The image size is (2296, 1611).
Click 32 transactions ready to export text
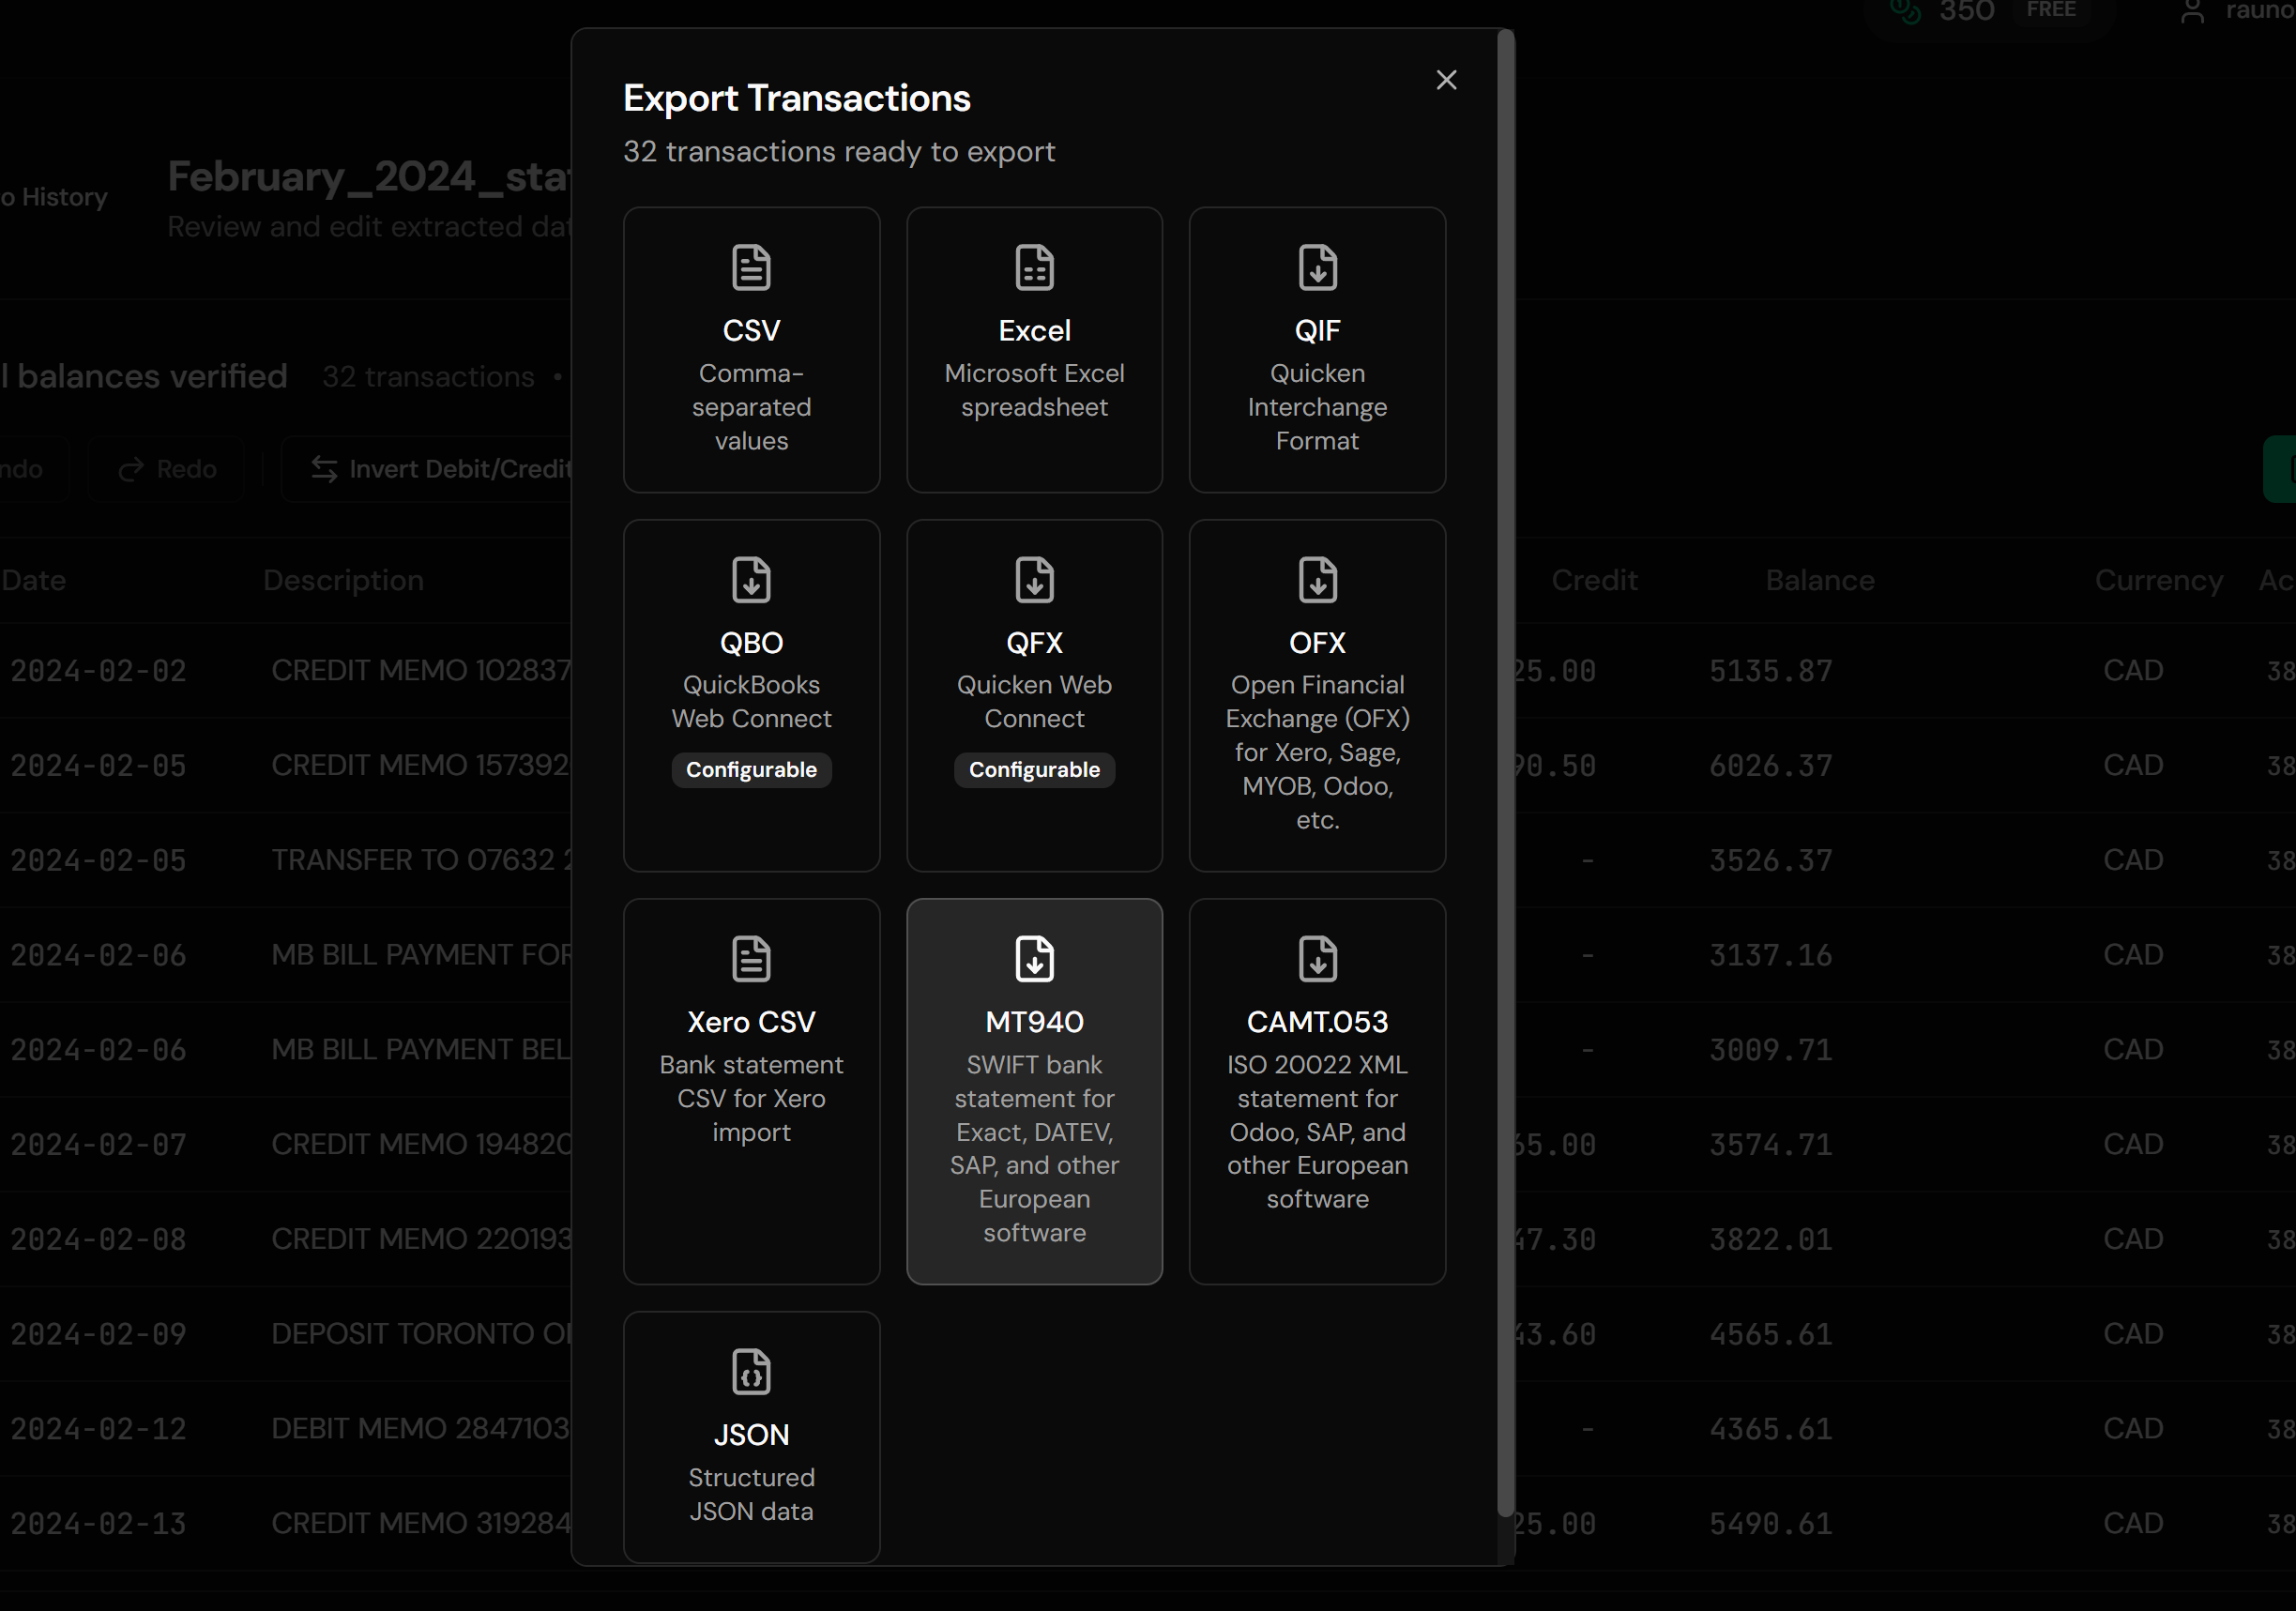pyautogui.click(x=839, y=152)
